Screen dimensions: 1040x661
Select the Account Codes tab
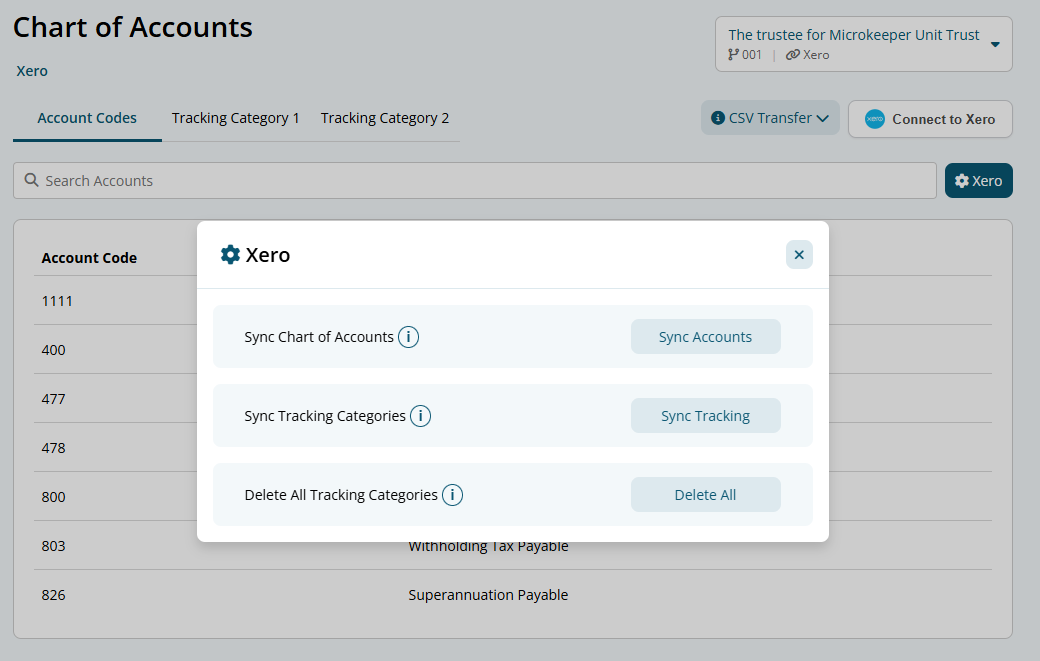point(87,118)
